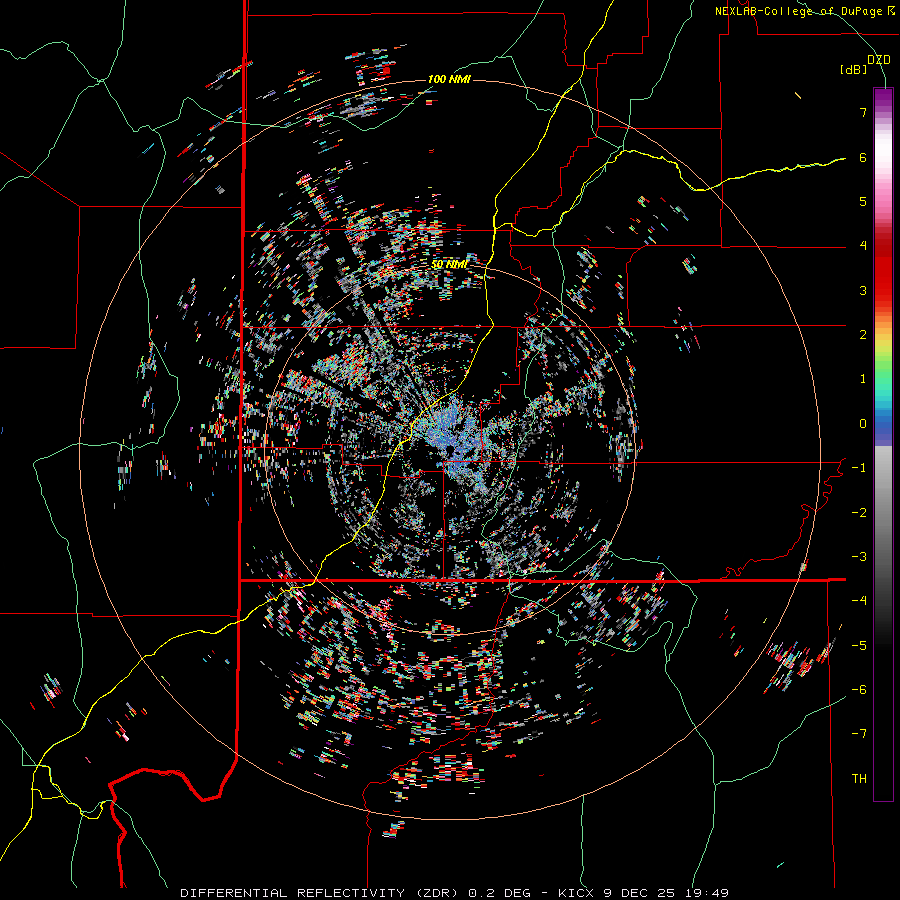Click the -4 value on color scale

[x=859, y=601]
